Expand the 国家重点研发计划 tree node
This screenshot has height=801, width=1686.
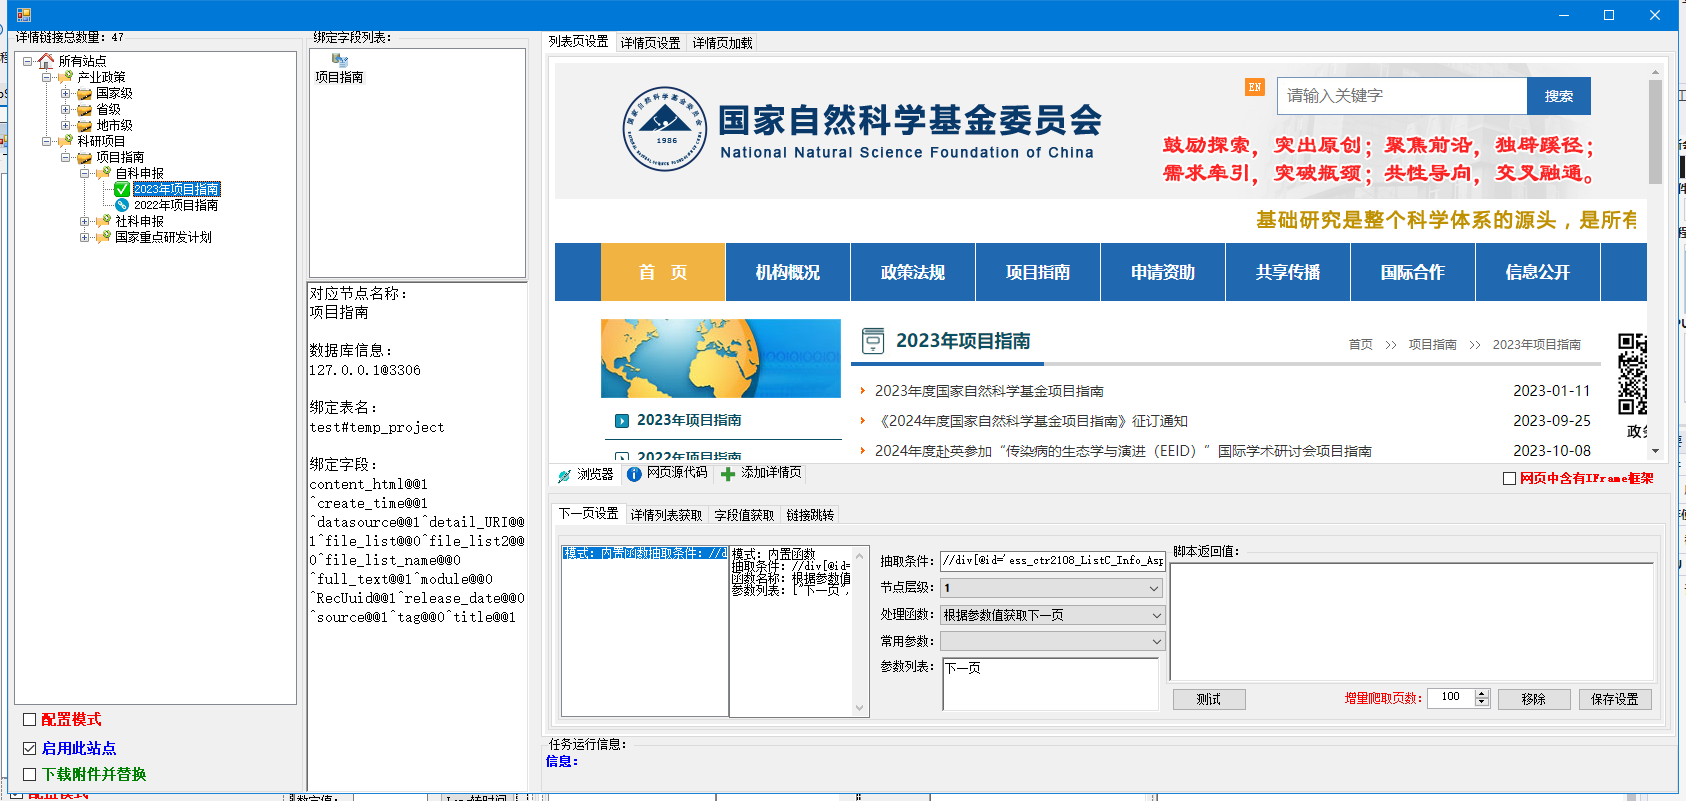(x=84, y=237)
